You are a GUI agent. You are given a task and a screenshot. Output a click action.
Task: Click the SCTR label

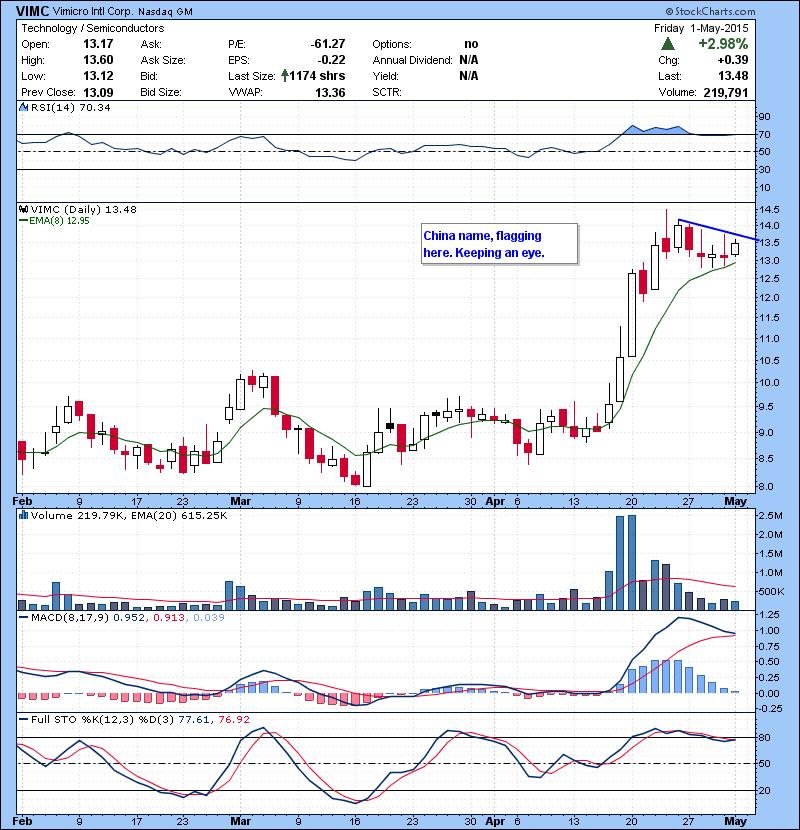click(387, 92)
